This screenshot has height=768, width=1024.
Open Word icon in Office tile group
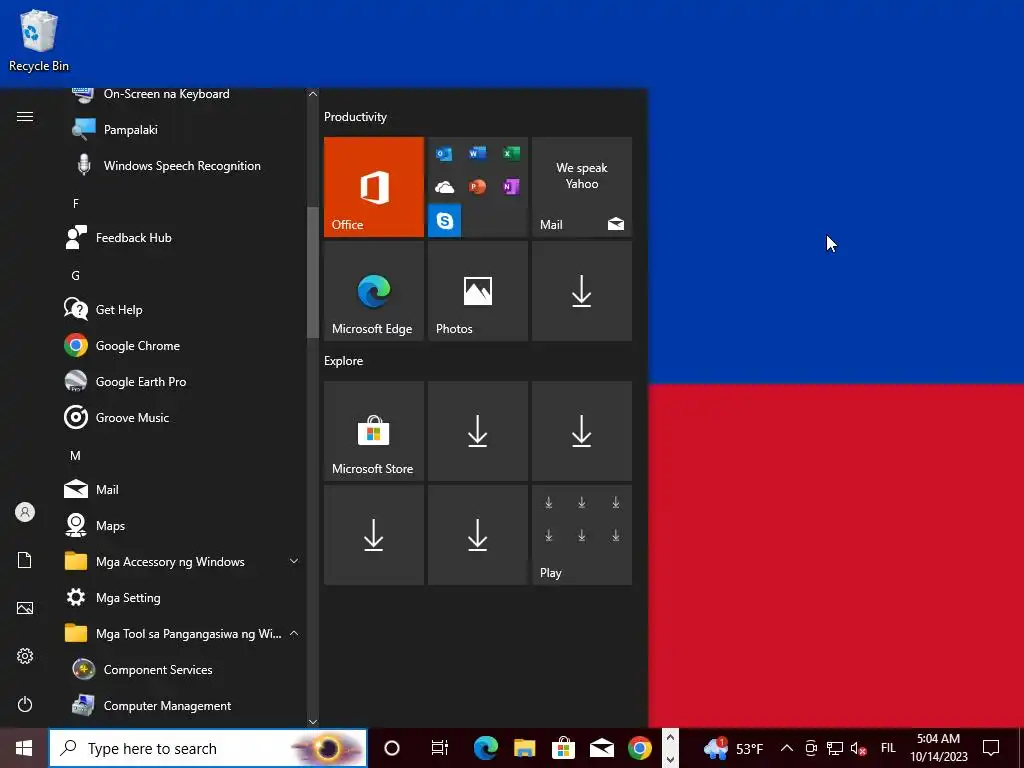(x=477, y=153)
